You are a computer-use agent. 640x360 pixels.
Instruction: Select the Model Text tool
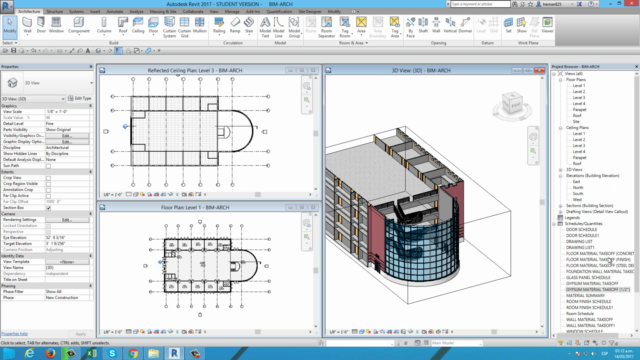pyautogui.click(x=265, y=27)
